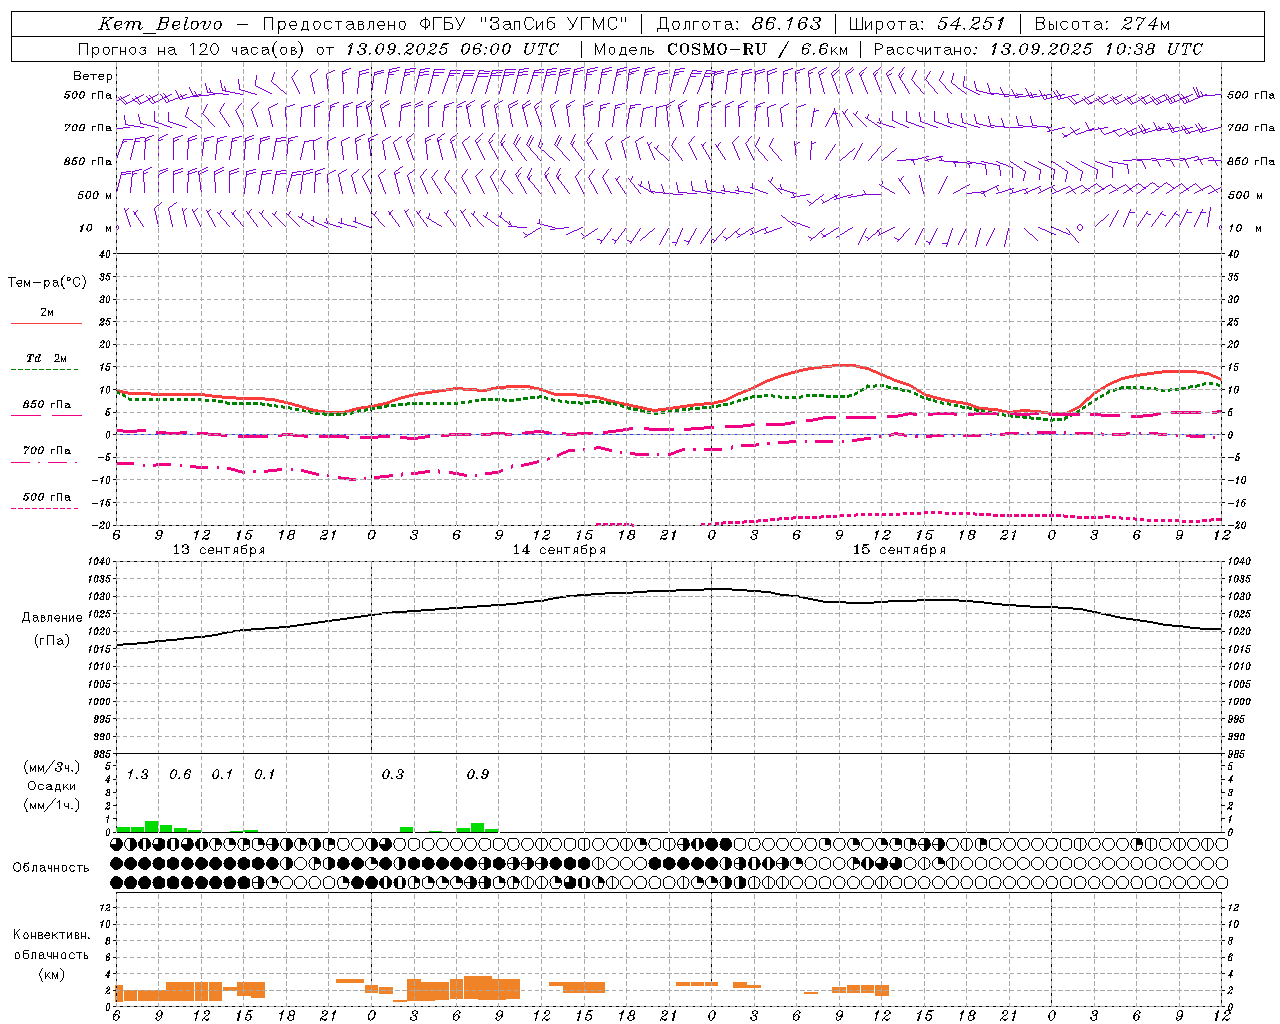Click the (мм/1ч.) precipitation unit label
This screenshot has height=1024, width=1280.
coord(51,805)
